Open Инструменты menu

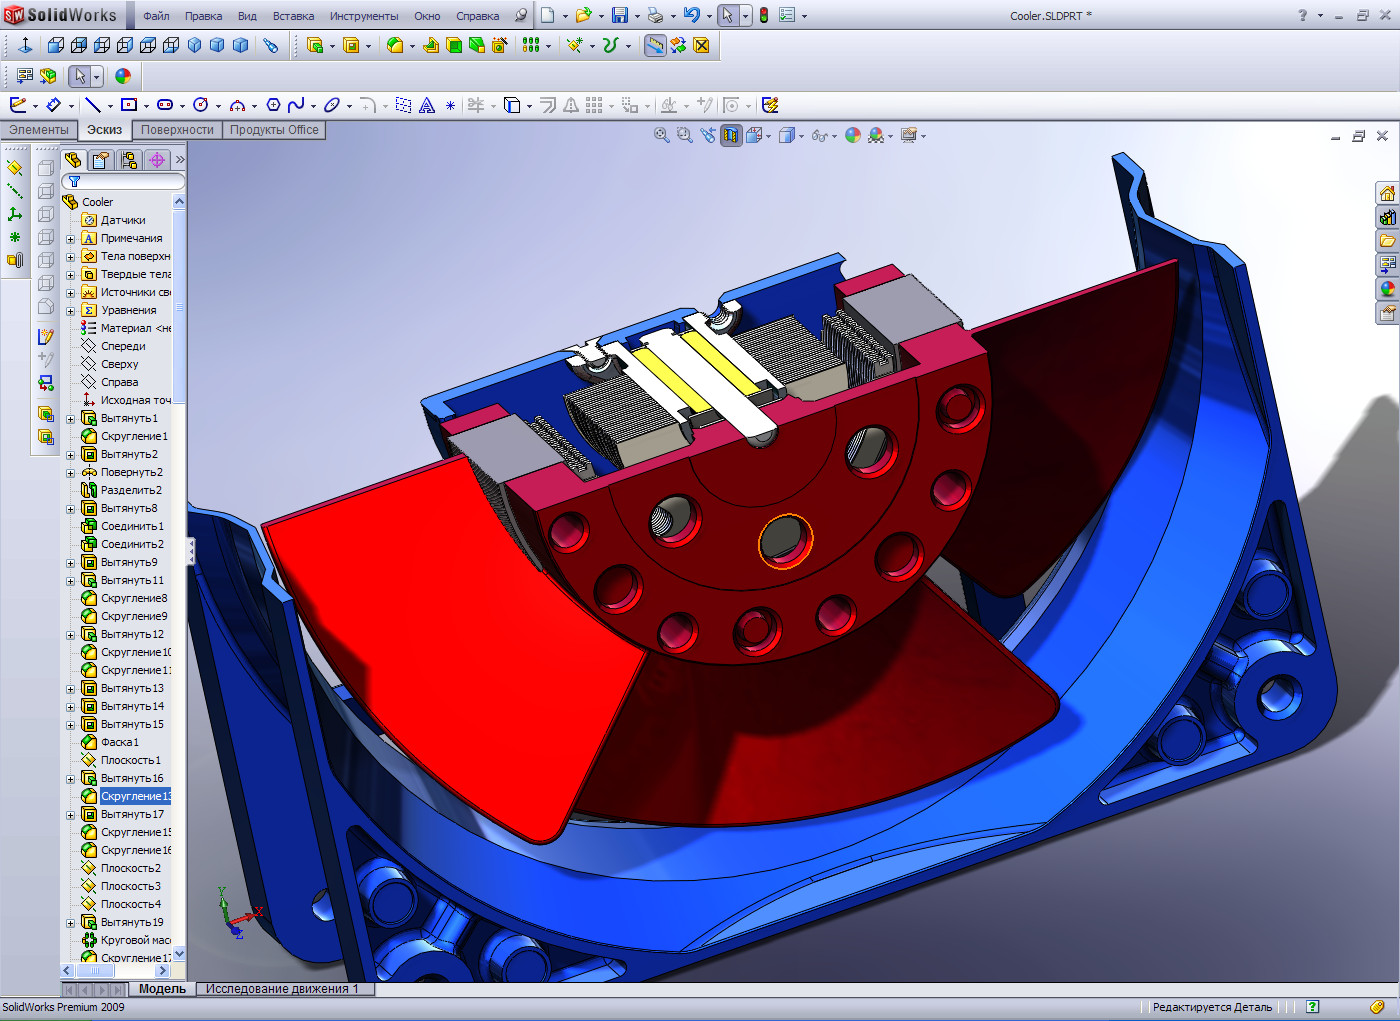(x=364, y=16)
